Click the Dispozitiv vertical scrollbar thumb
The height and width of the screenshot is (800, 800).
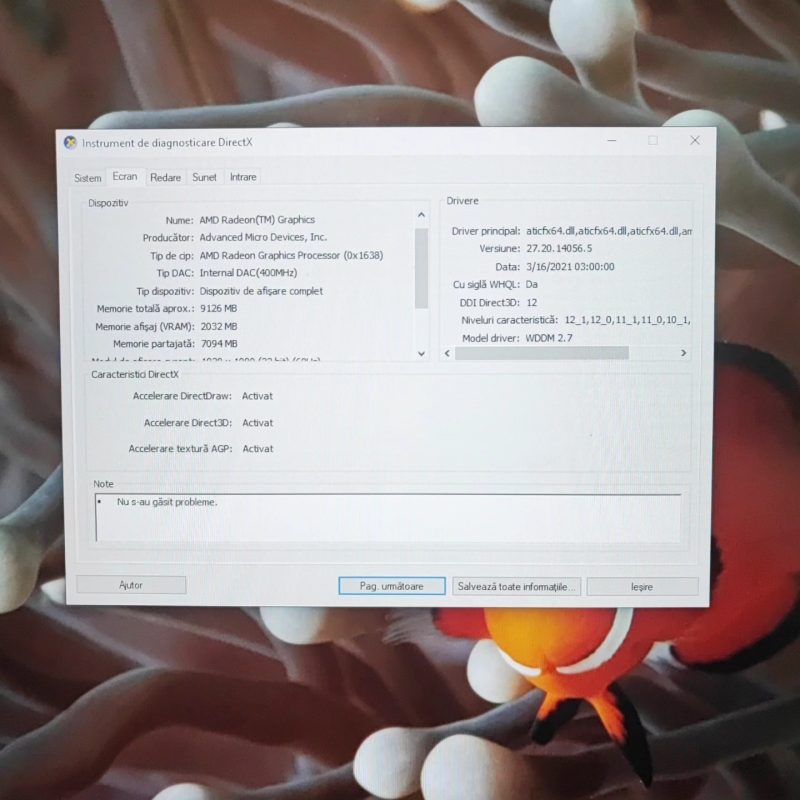pyautogui.click(x=421, y=269)
